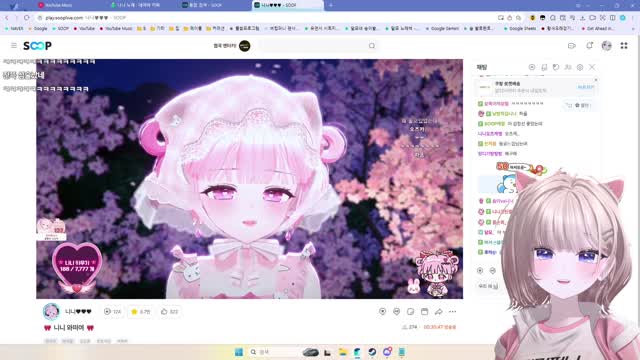The height and width of the screenshot is (360, 640).
Task: Click the smiley face icon under the video
Action: click(x=396, y=311)
